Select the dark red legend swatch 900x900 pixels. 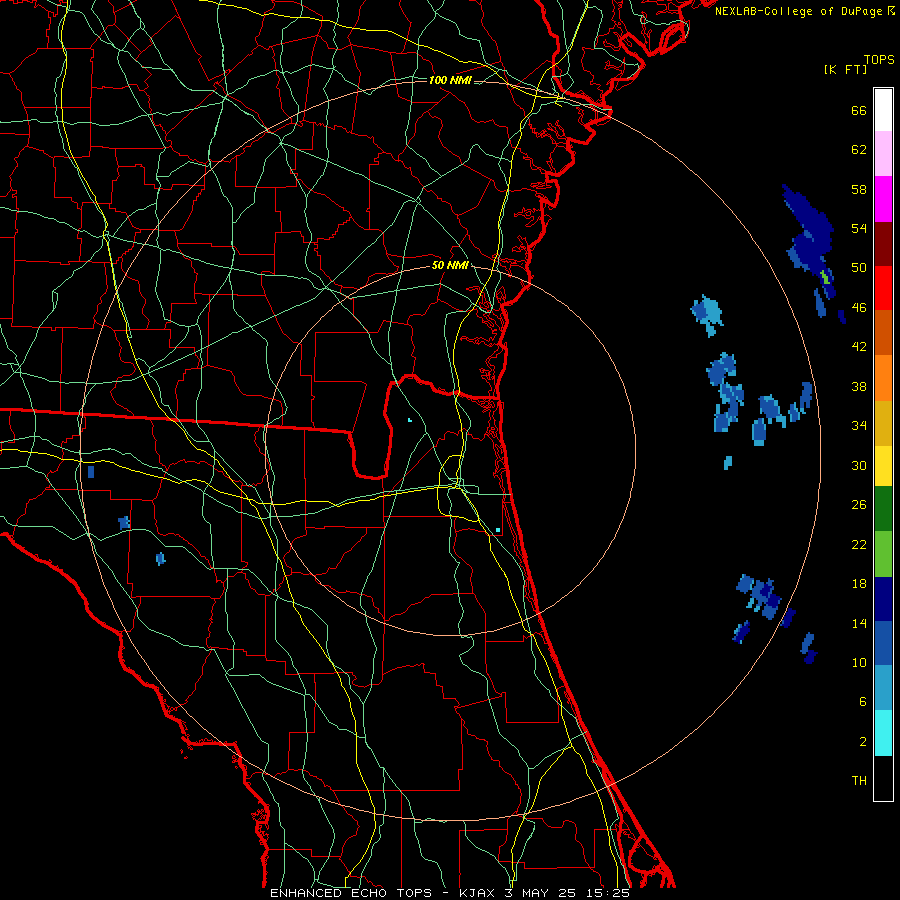883,243
